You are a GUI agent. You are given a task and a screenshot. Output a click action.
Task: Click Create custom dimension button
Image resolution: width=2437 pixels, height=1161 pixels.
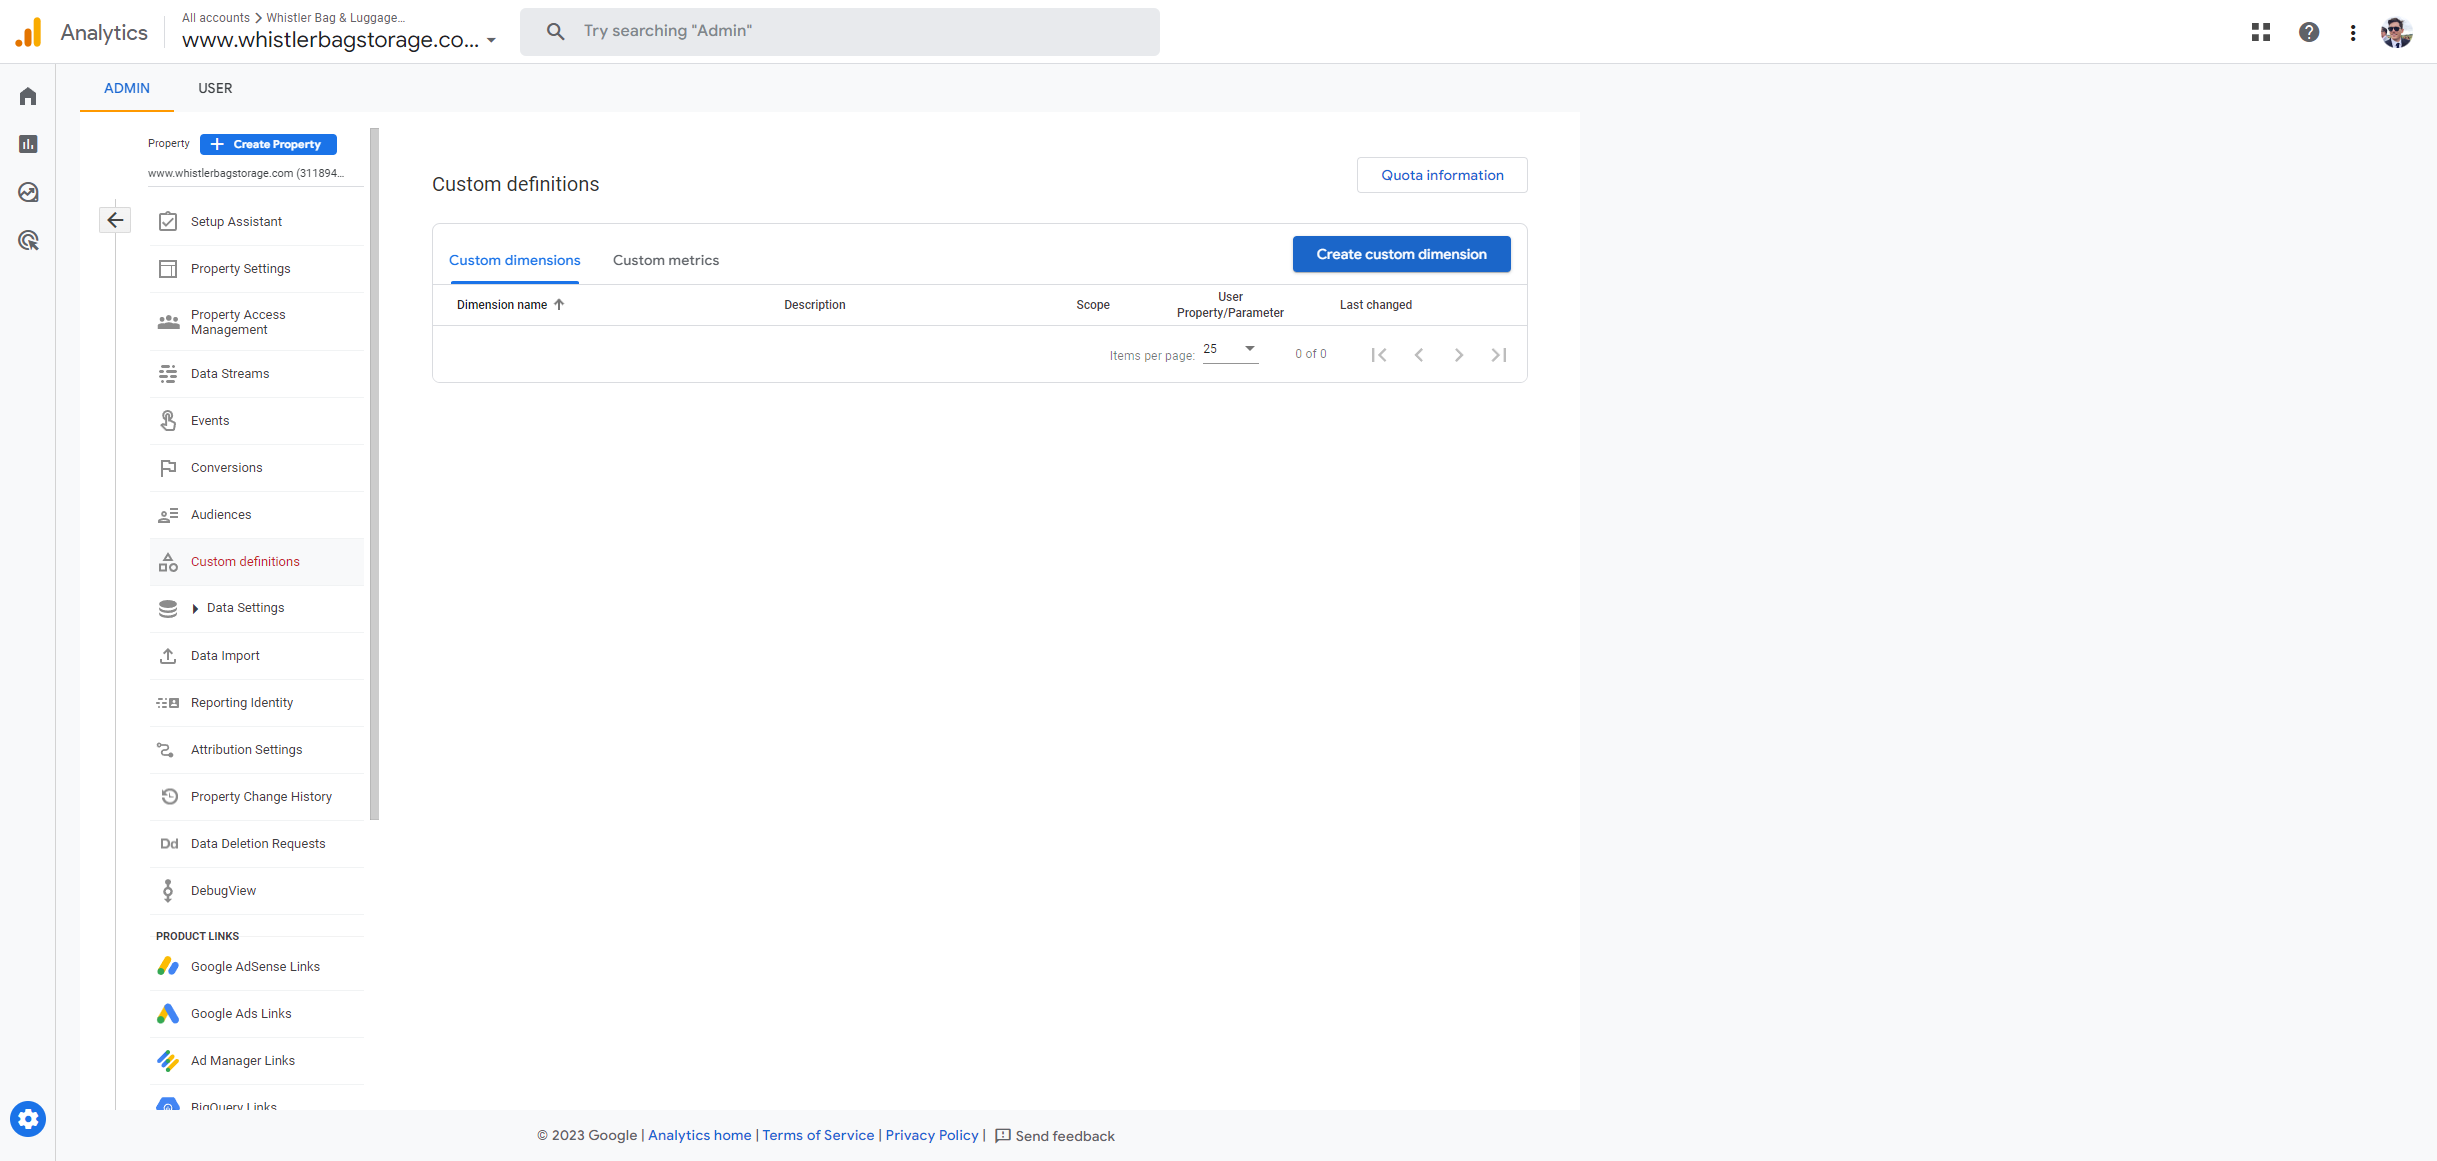[x=1401, y=254]
